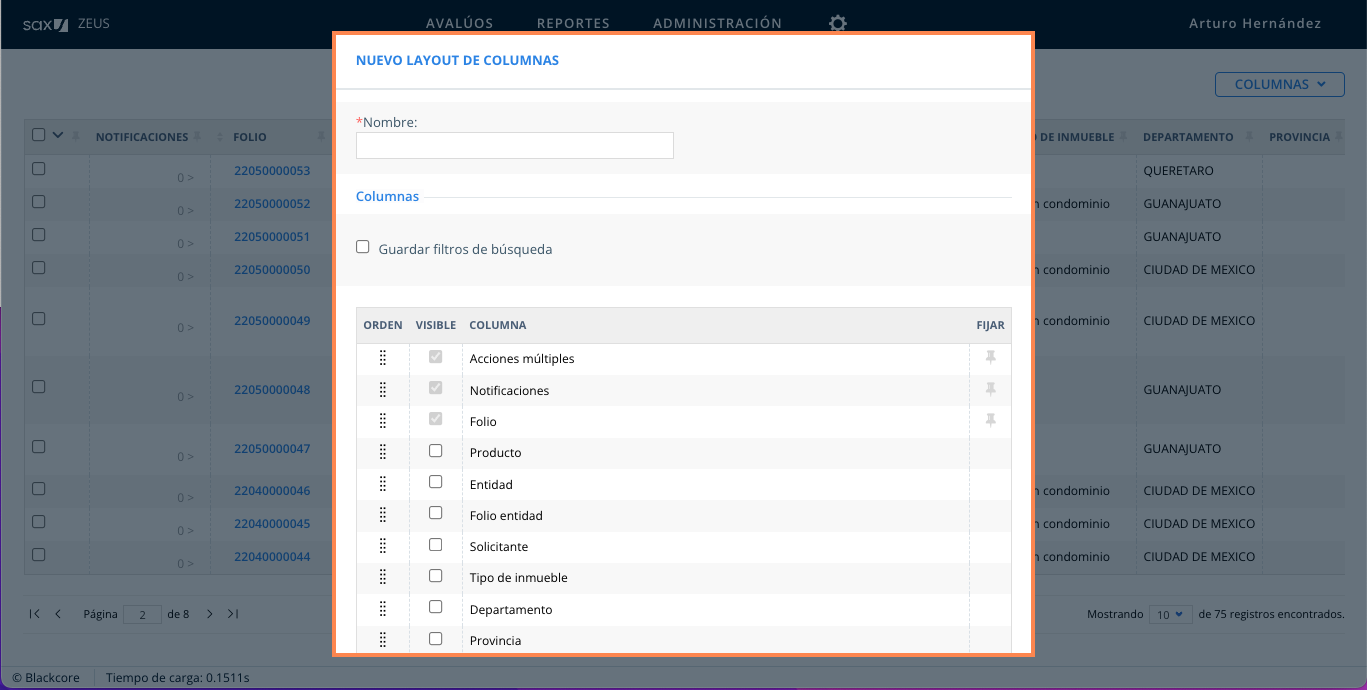Open folio link 22050000047
Viewport: 1367px width, 690px height.
[272, 449]
